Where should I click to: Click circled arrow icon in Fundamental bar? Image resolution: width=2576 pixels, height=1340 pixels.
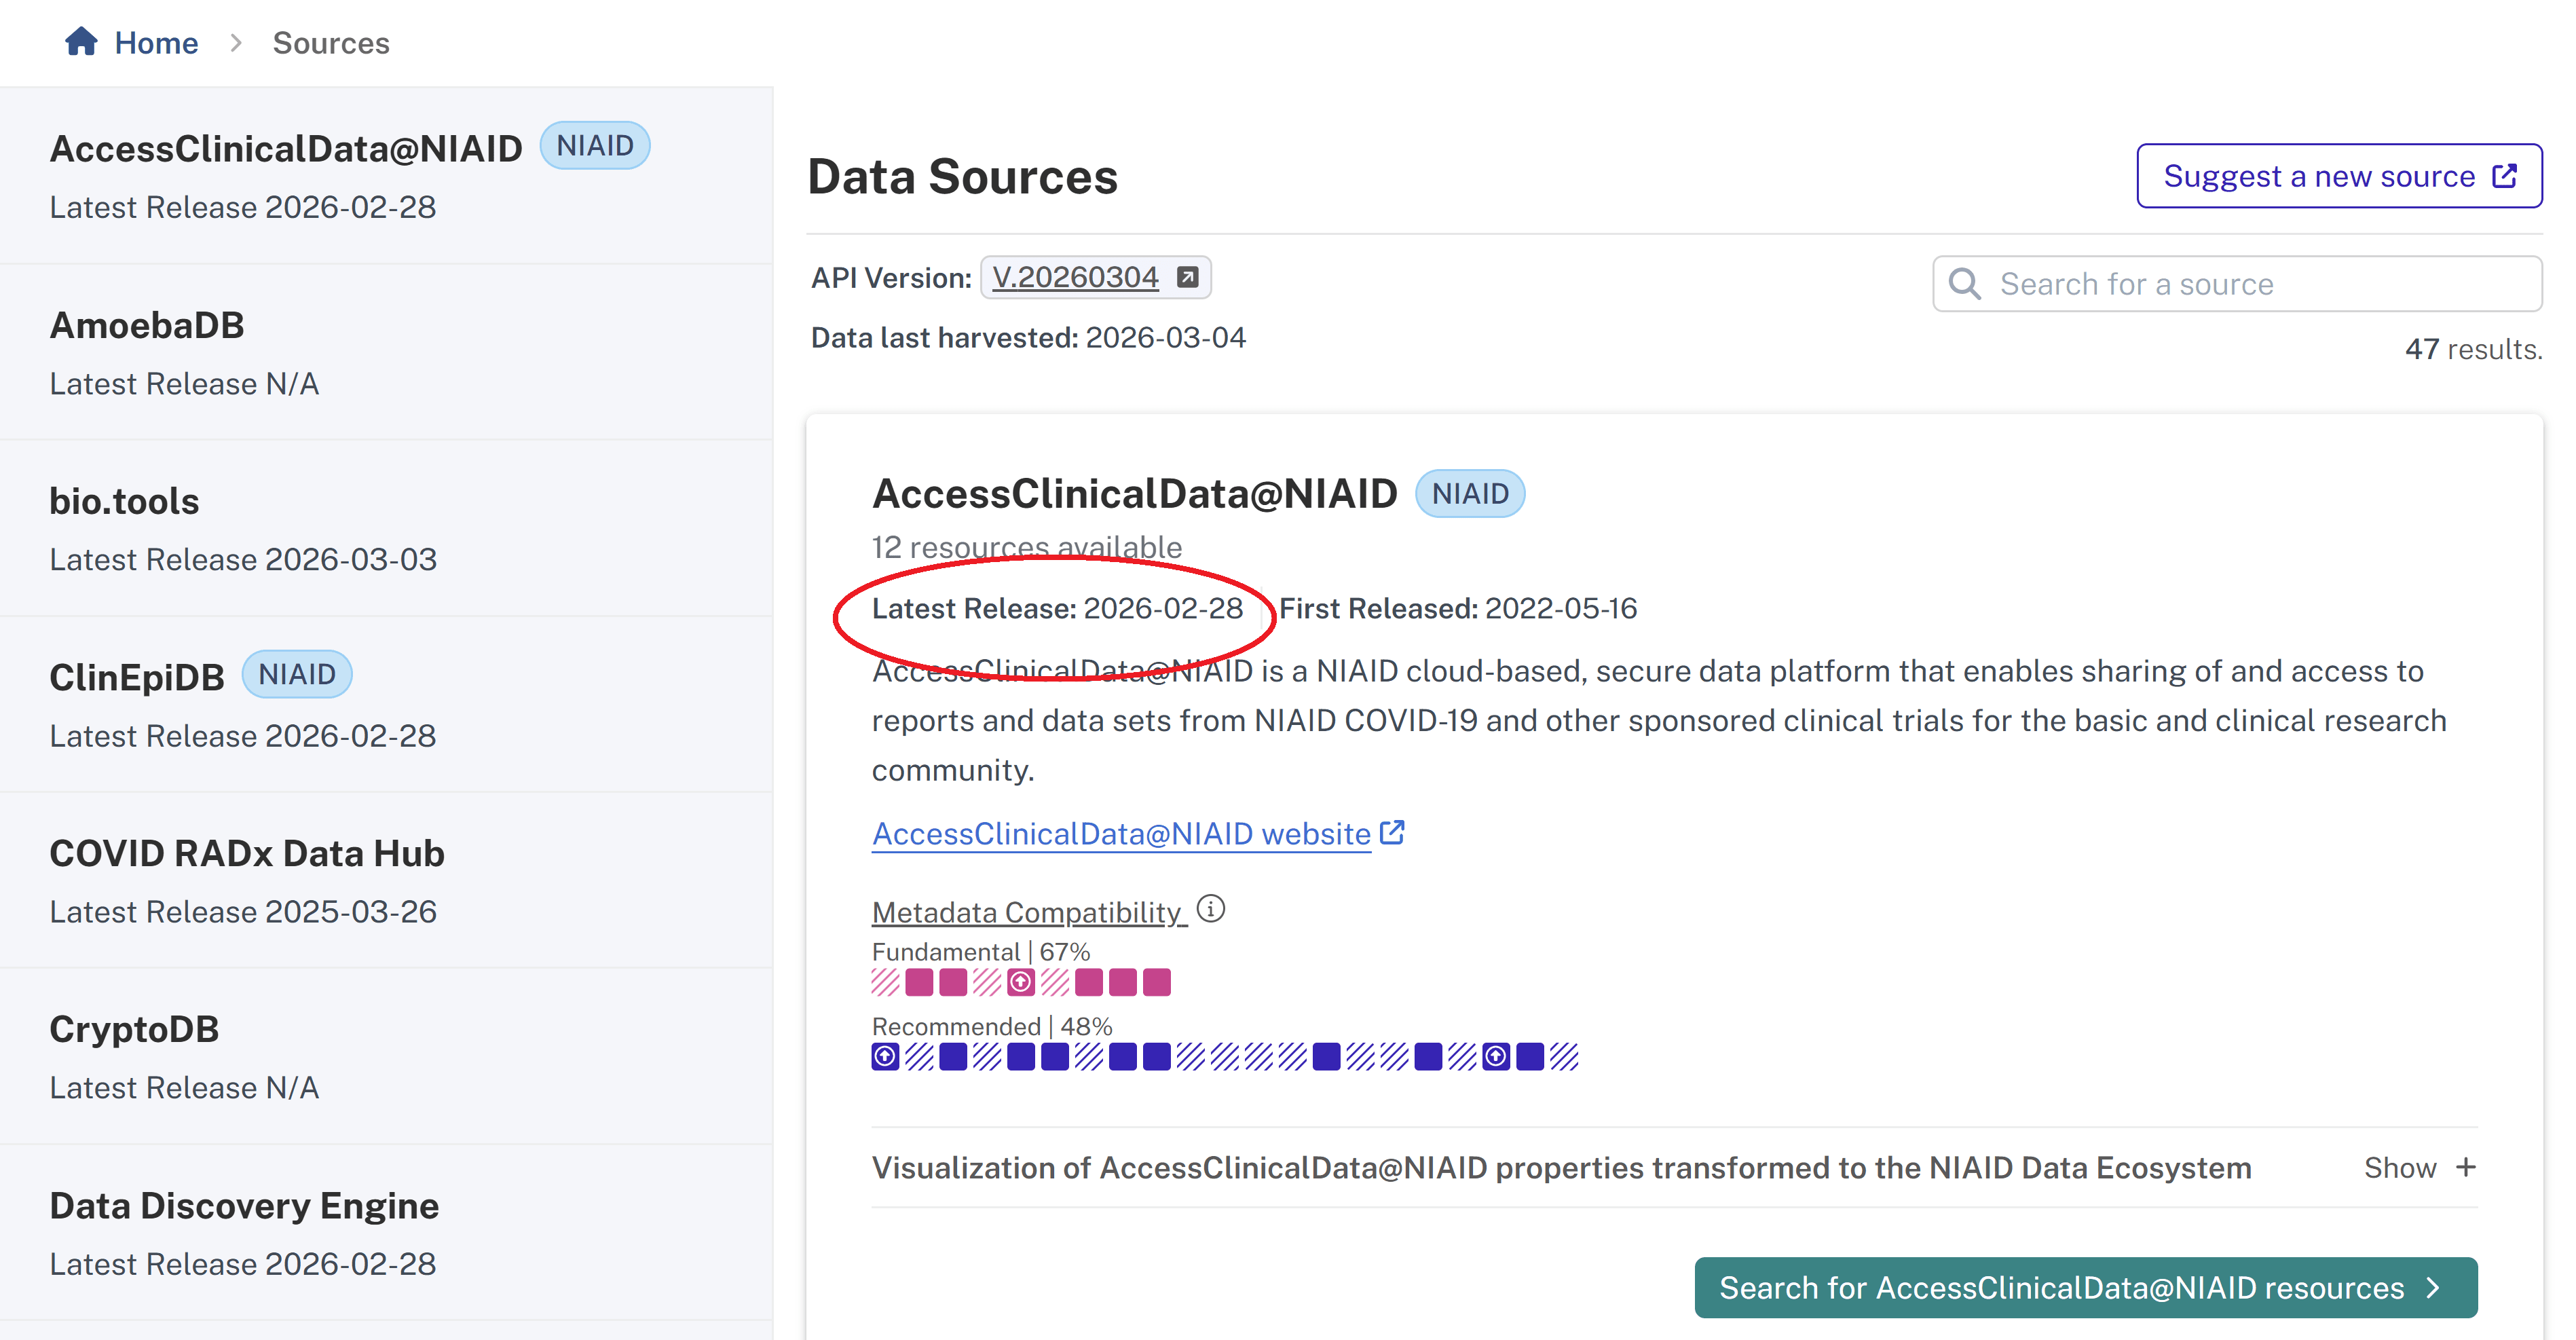[1020, 982]
